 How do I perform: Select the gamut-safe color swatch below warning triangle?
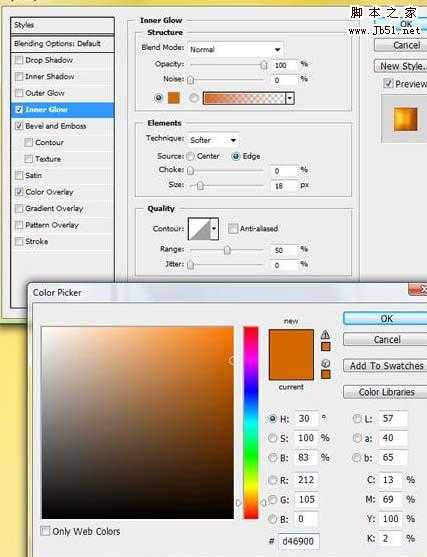coord(326,346)
